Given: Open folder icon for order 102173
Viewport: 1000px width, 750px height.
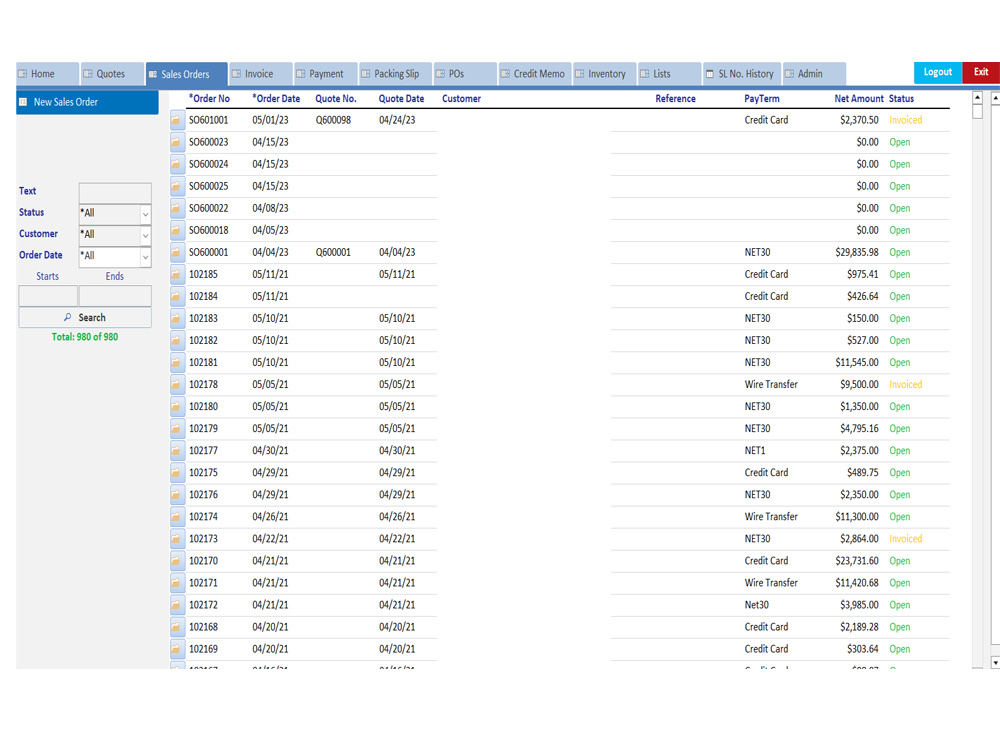Looking at the screenshot, I should tap(177, 539).
